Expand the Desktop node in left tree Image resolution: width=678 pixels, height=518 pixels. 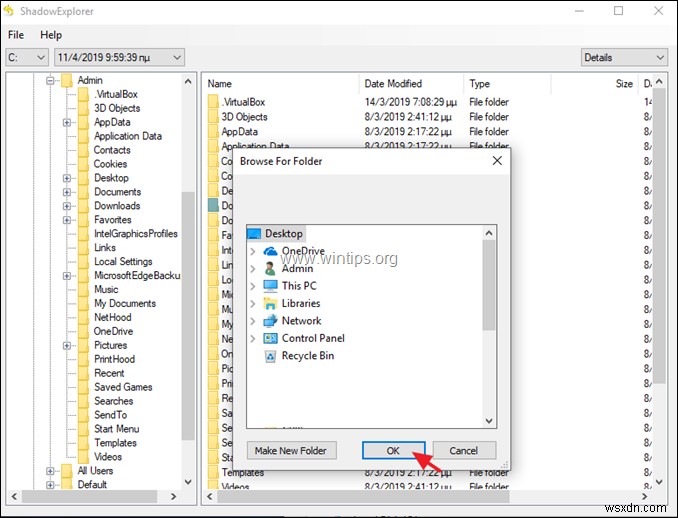click(67, 178)
